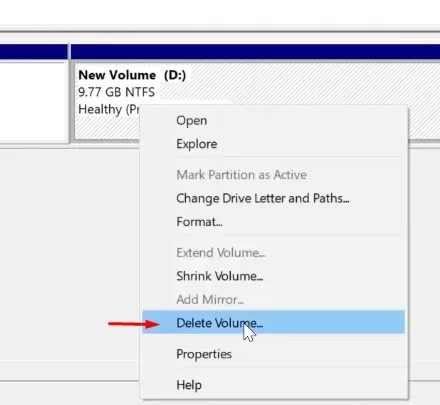440x405 pixels.
Task: Click the 9.77 GB NTFS size label
Action: [116, 92]
